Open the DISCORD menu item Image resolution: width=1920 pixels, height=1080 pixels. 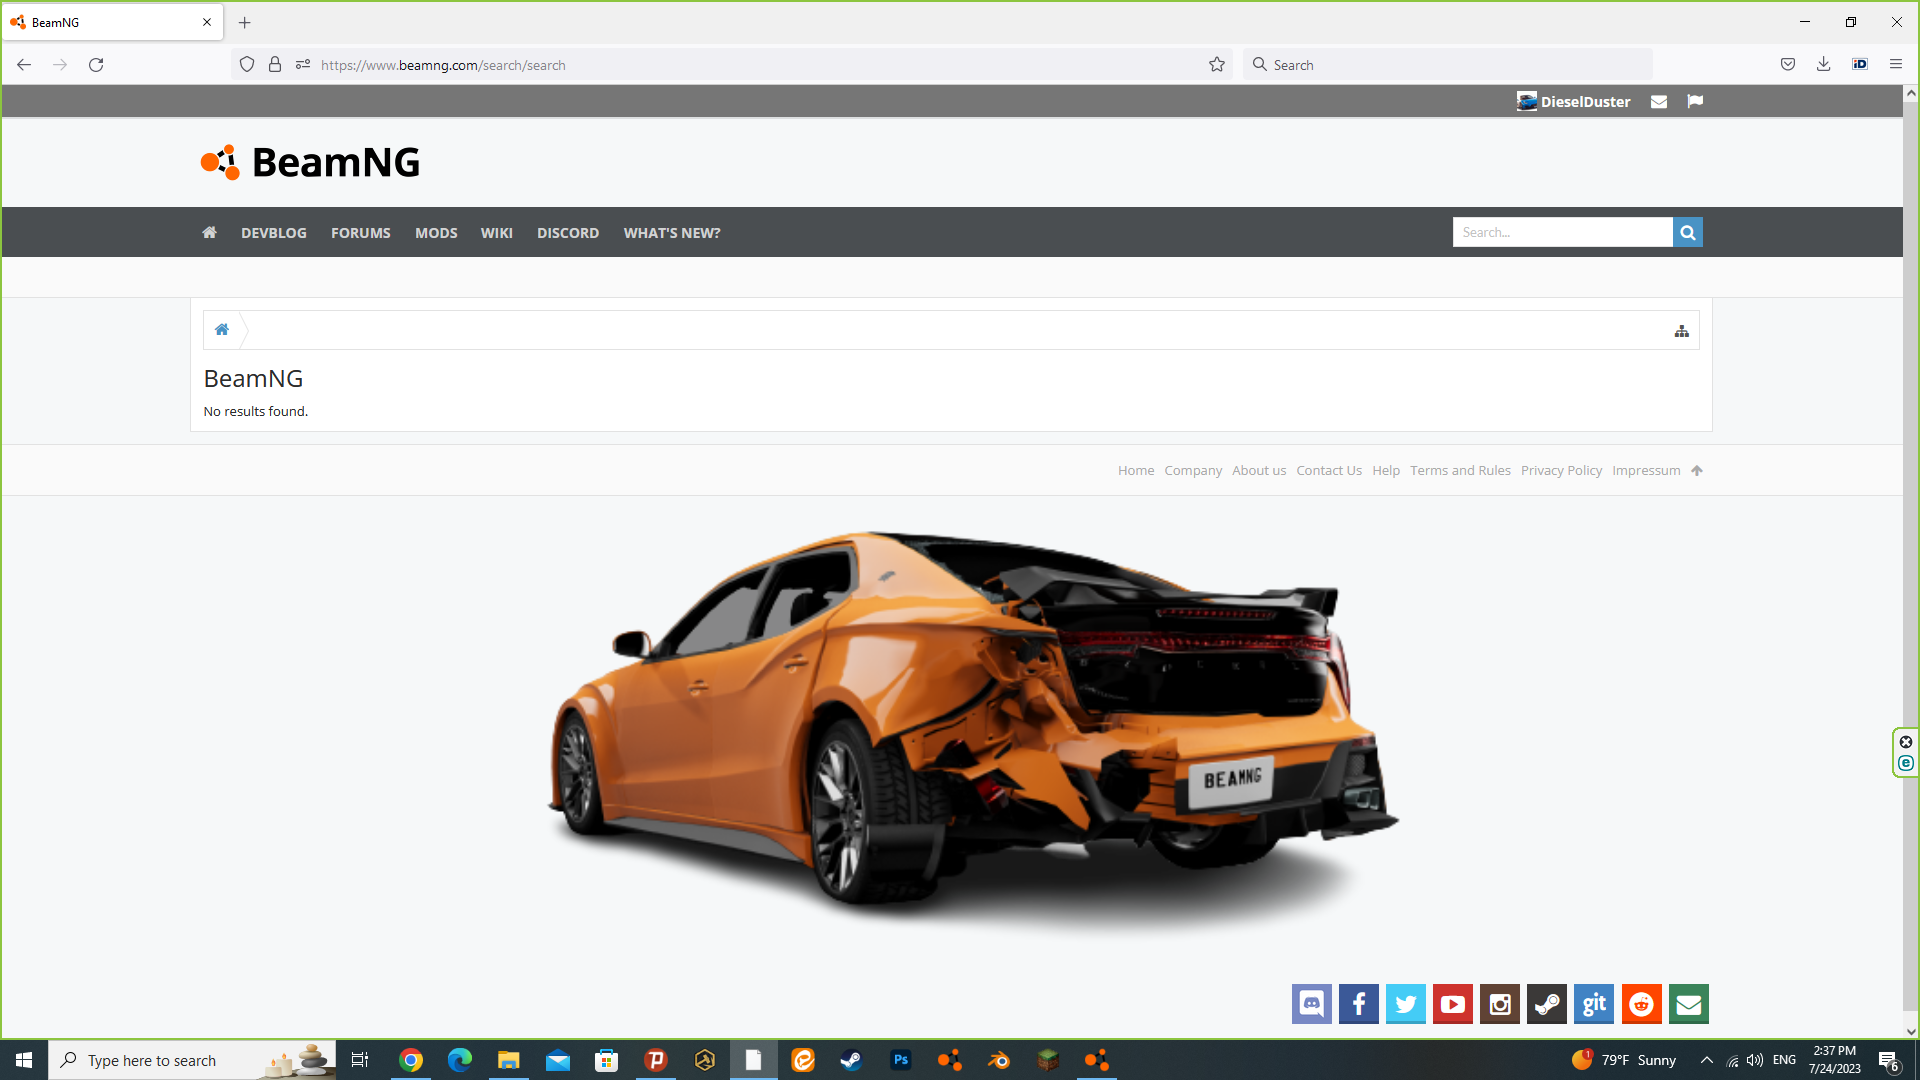click(567, 232)
